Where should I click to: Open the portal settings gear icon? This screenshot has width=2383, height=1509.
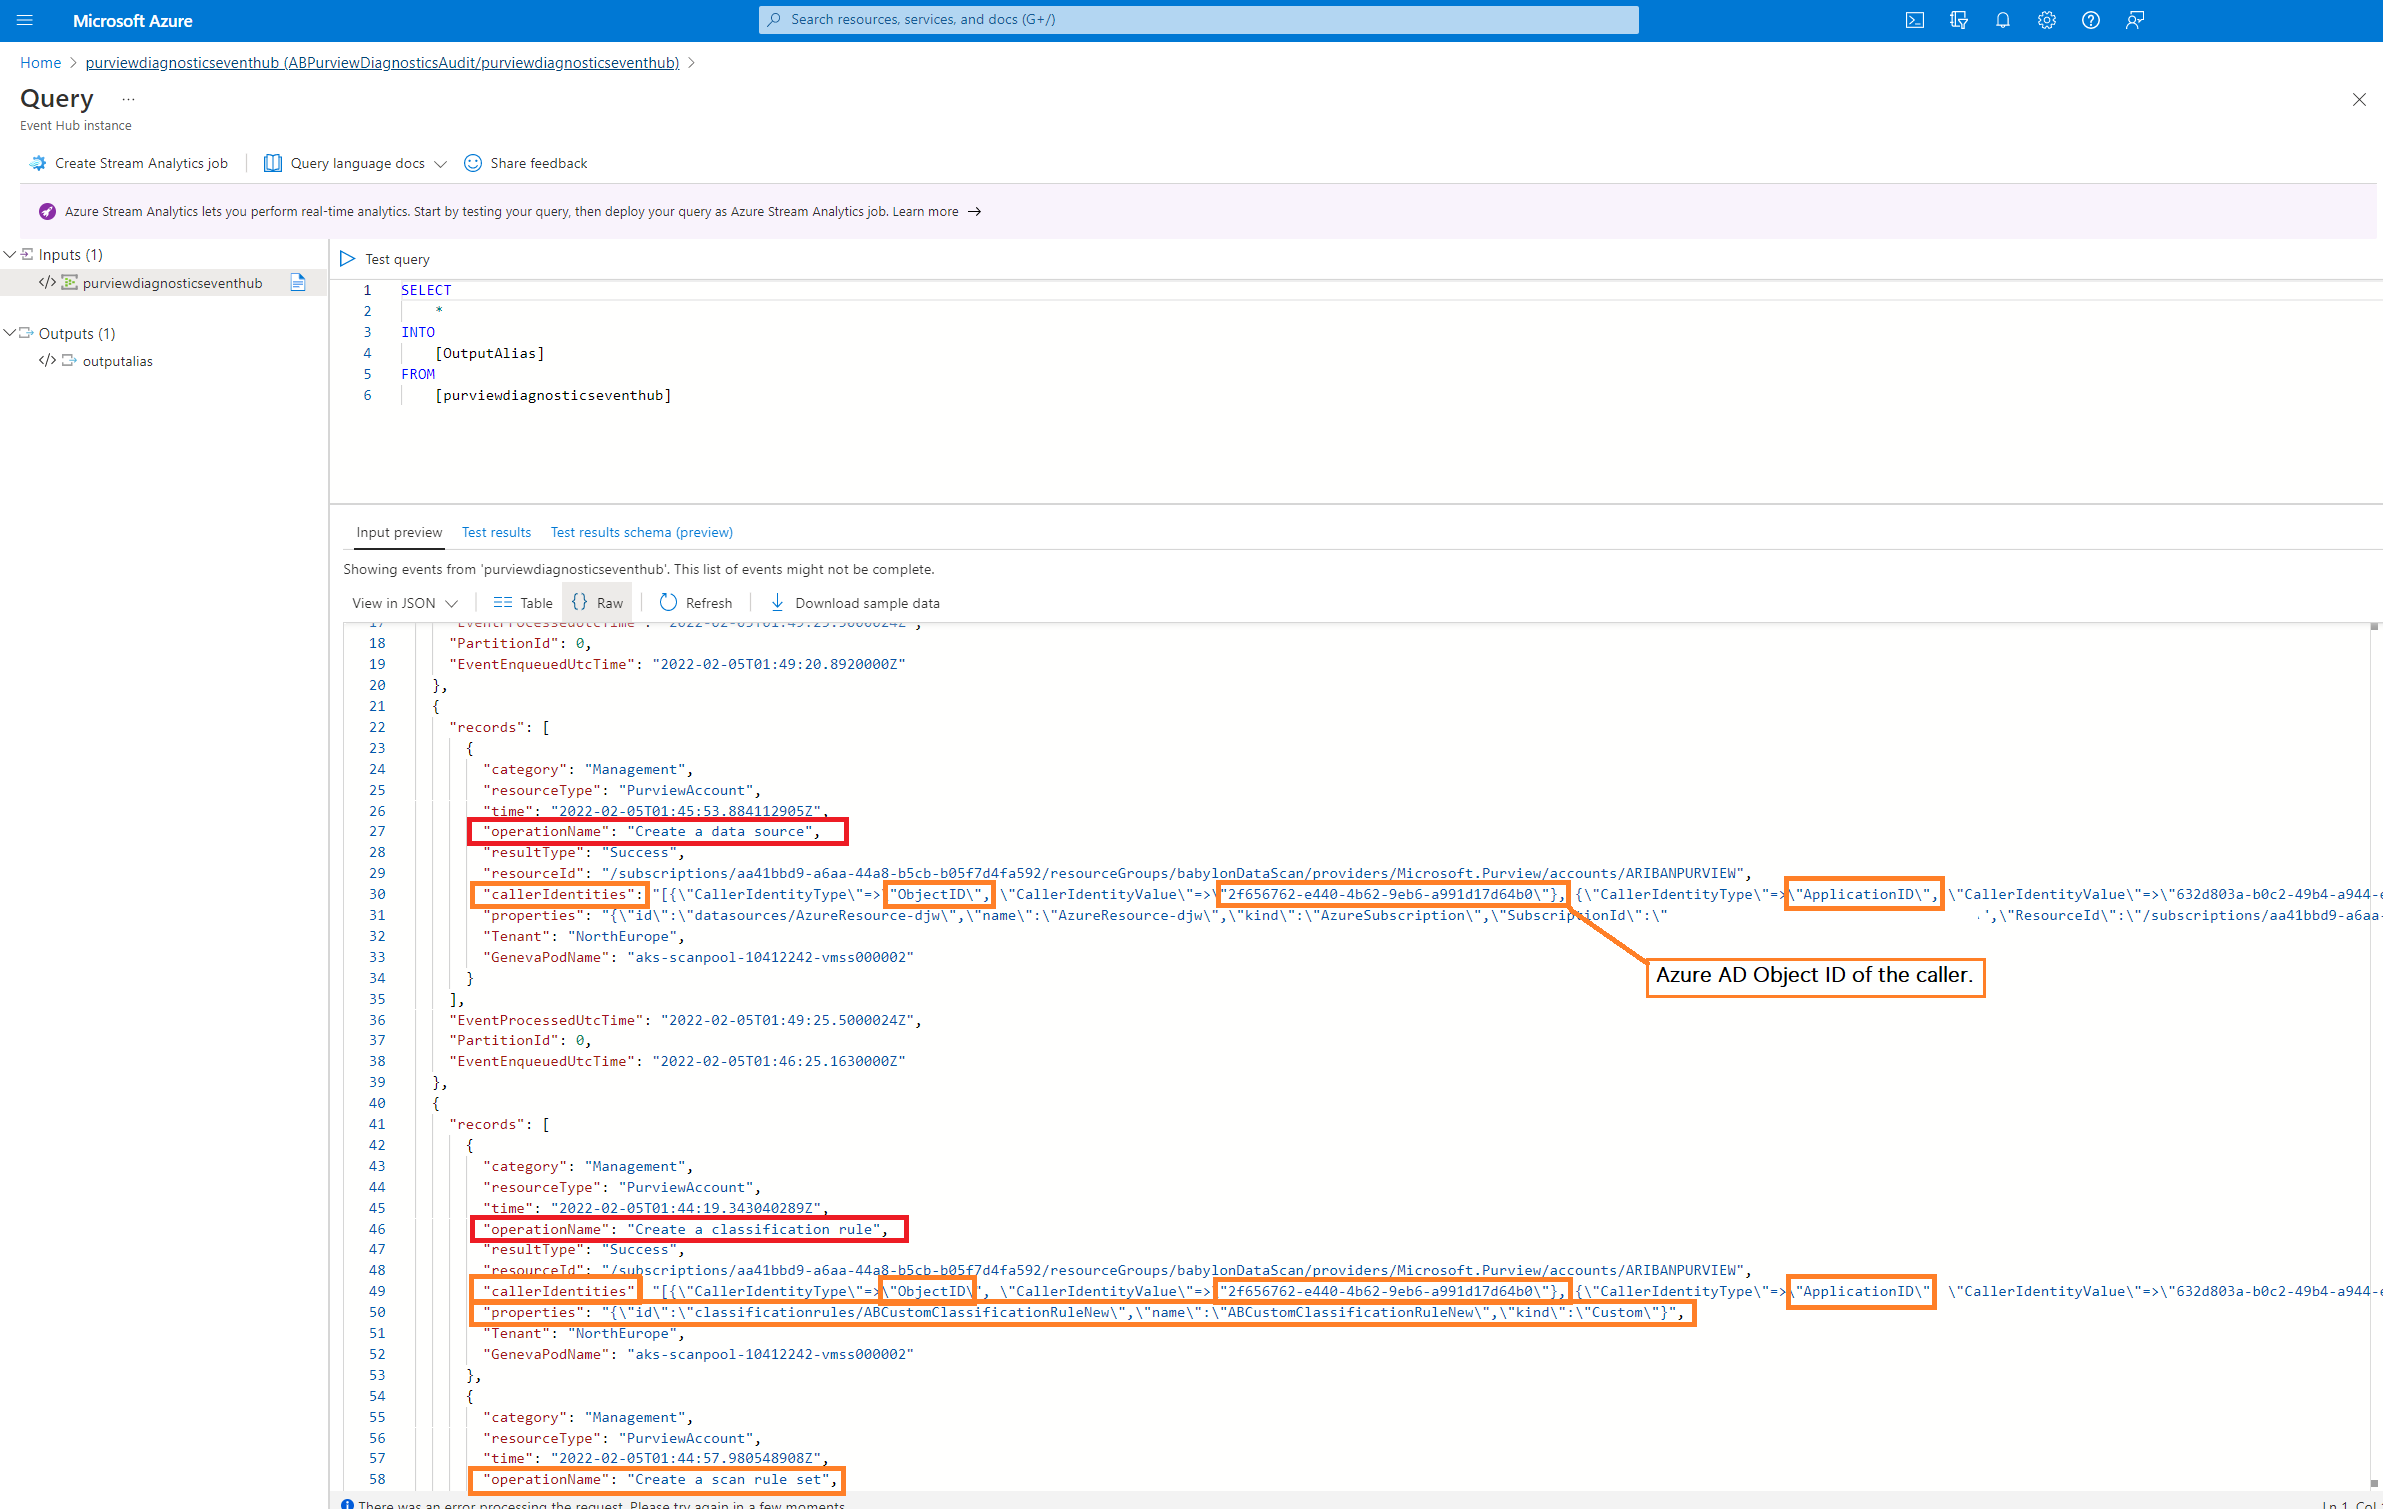coord(2046,20)
